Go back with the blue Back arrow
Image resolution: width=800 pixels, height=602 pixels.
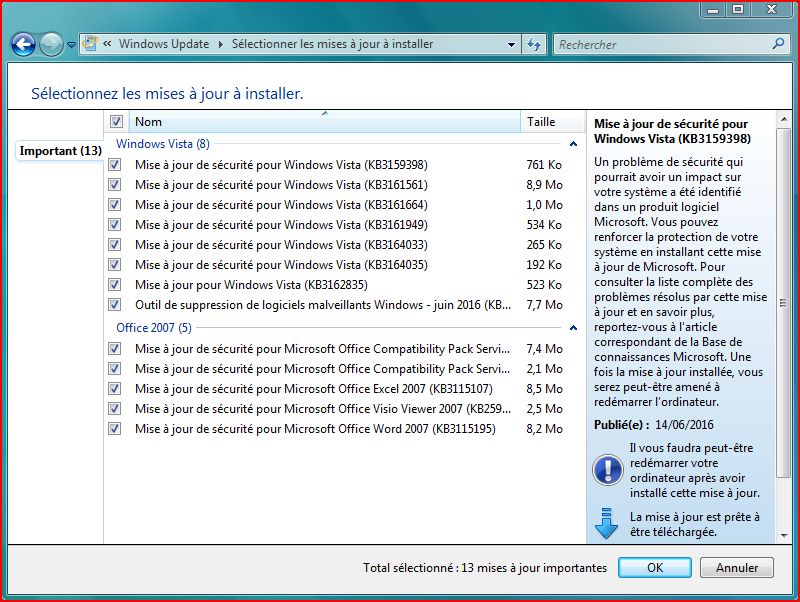(x=23, y=44)
